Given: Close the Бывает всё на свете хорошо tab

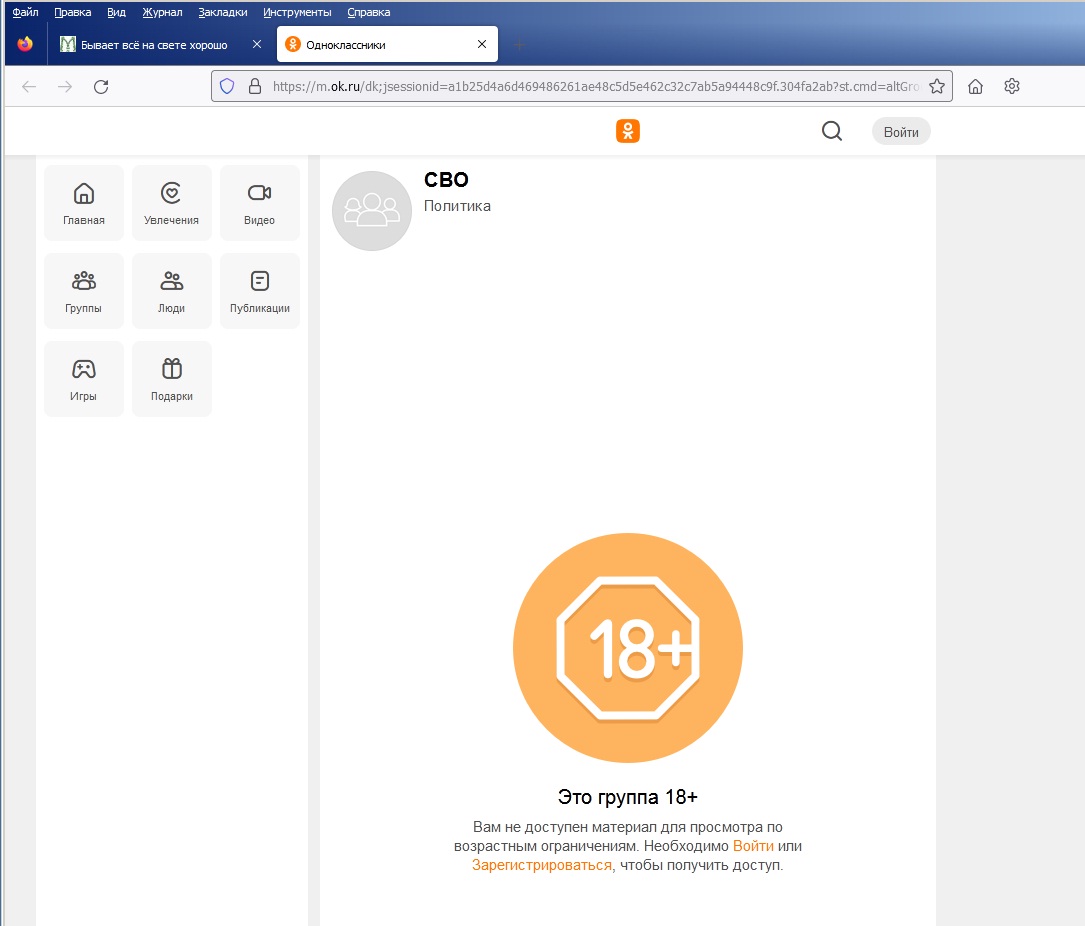Looking at the screenshot, I should pos(257,44).
